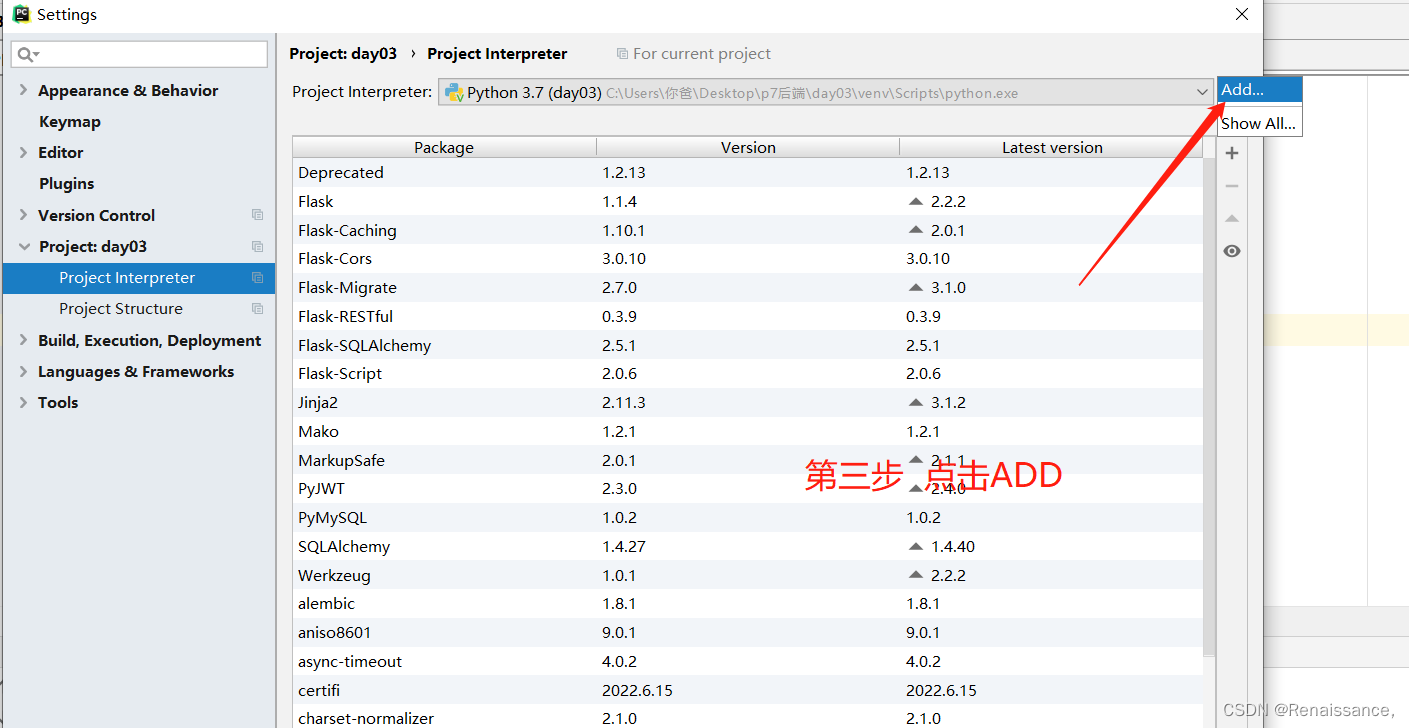Click upgrade arrow beside Flask-Caching 2.0.1

click(x=915, y=230)
